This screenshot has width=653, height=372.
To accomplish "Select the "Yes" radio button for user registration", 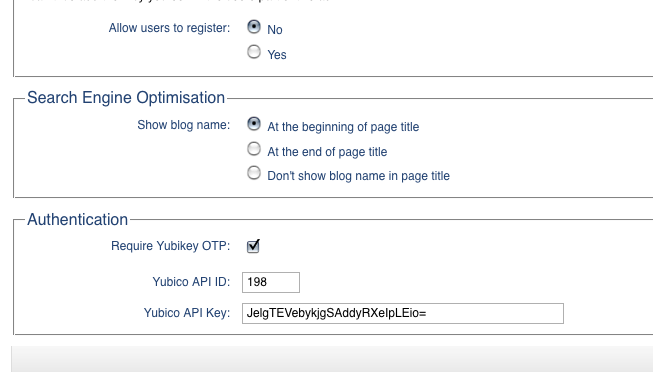I will 254,52.
